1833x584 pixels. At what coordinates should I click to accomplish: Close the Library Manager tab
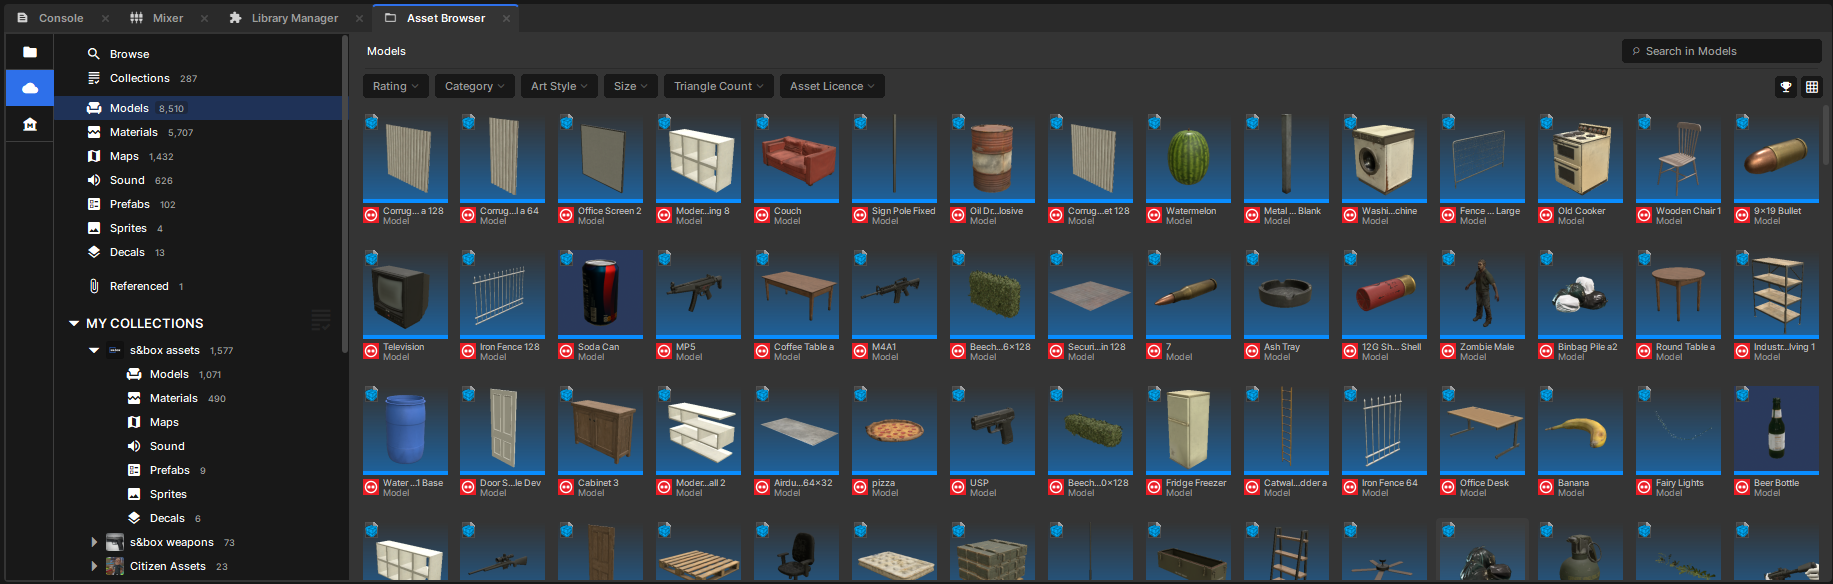pos(359,18)
